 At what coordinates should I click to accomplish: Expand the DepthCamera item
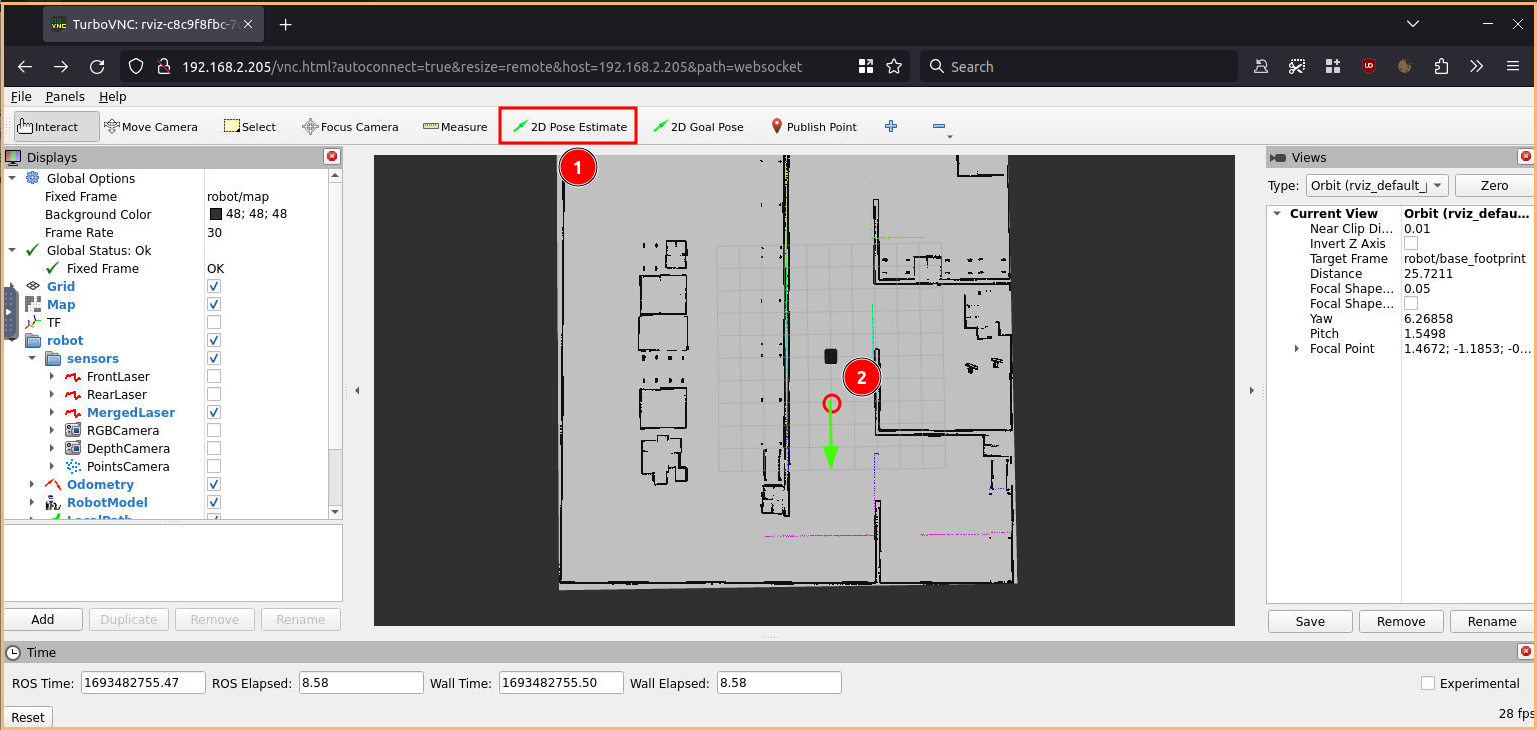click(x=52, y=448)
